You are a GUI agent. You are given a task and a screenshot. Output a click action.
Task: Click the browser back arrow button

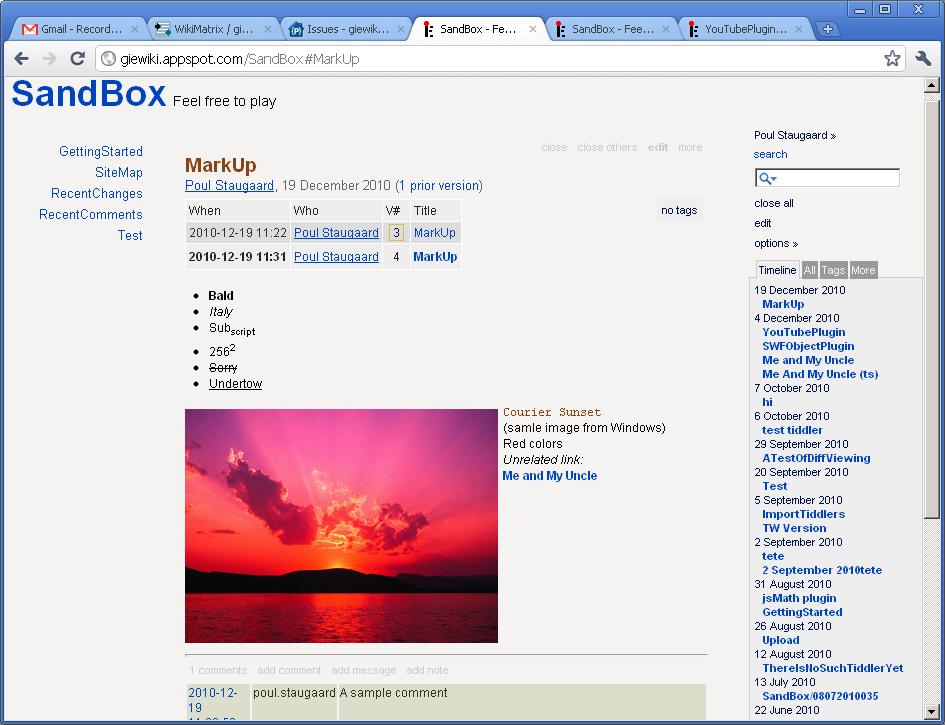(x=22, y=59)
